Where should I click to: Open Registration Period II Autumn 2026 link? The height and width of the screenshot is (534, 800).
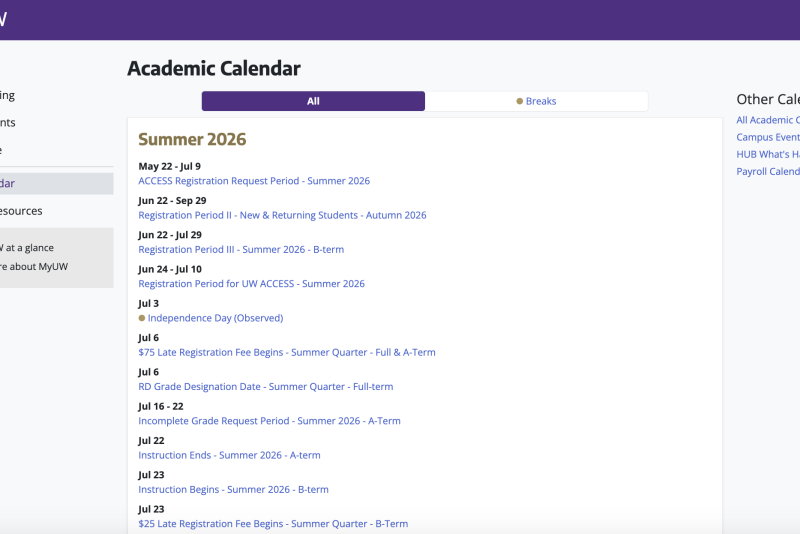pyautogui.click(x=282, y=215)
